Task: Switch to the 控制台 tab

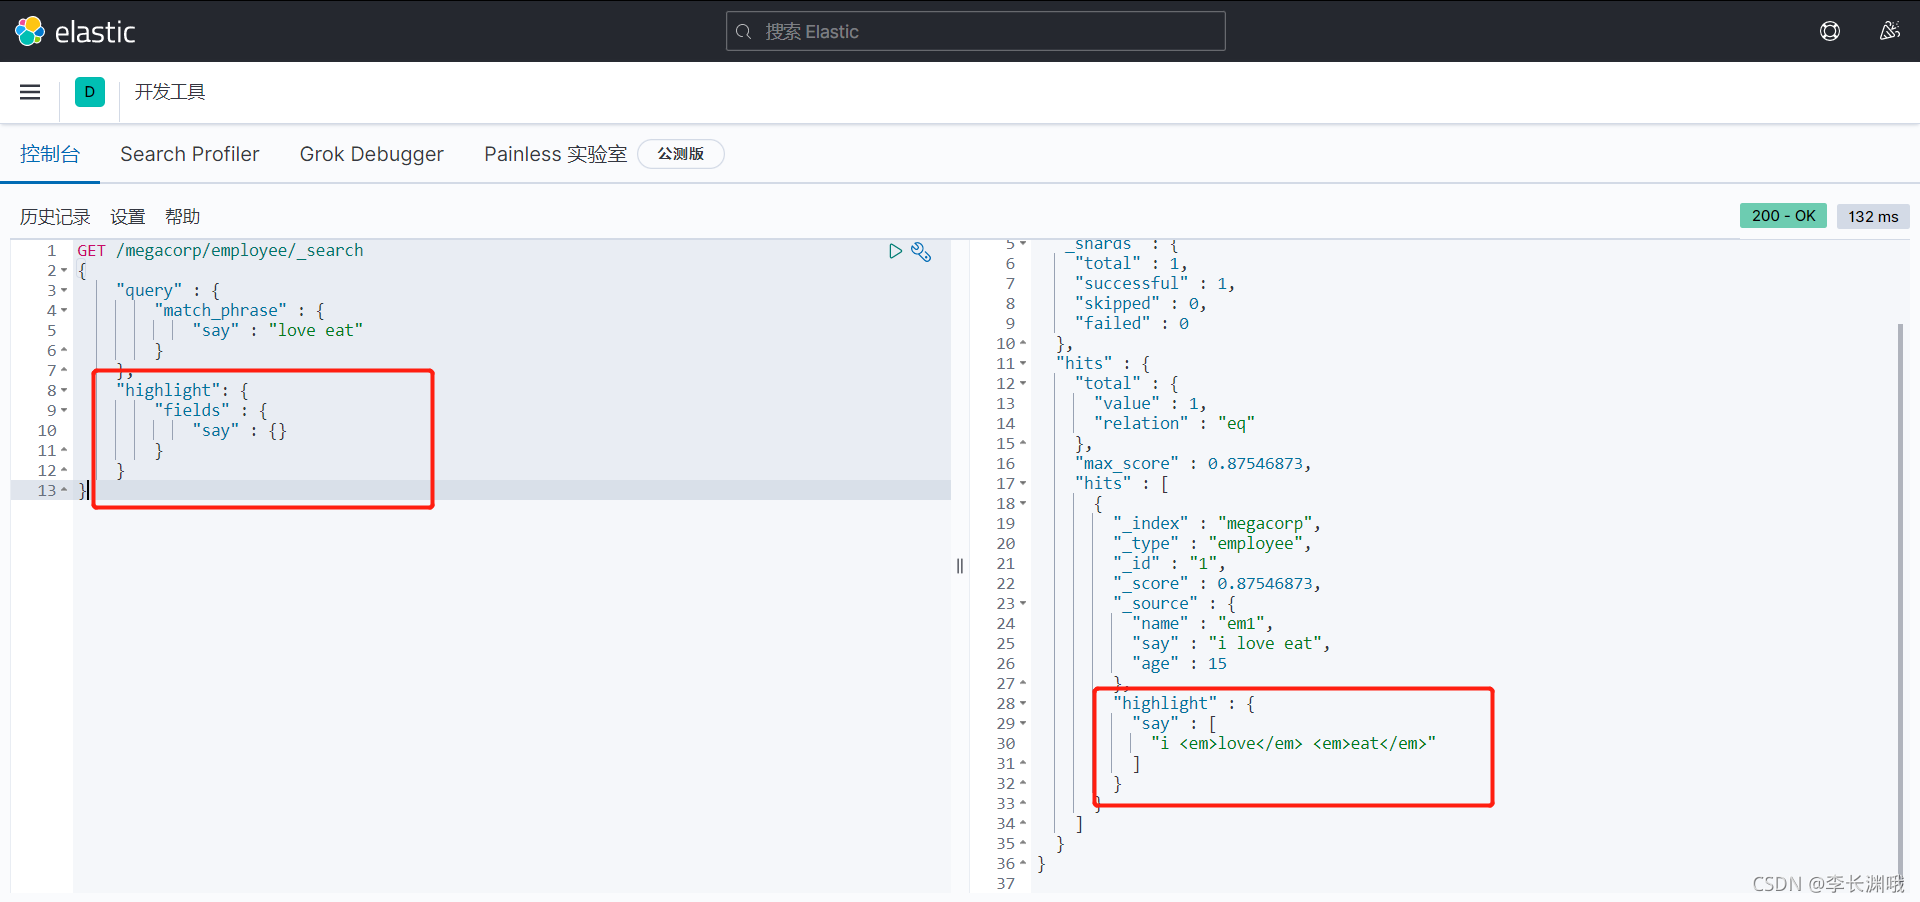Action: click(50, 154)
